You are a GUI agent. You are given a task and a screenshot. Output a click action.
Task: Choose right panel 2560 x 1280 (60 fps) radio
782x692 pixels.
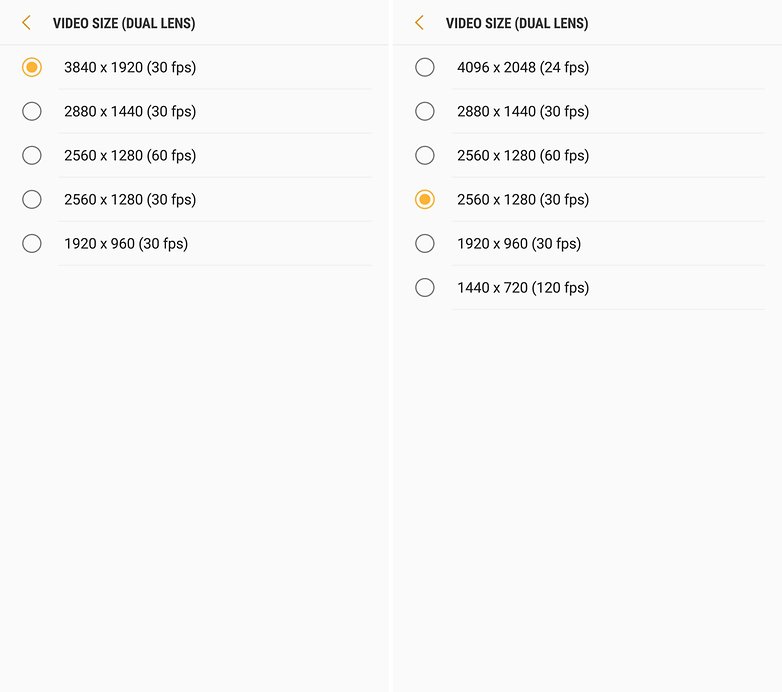coord(425,156)
